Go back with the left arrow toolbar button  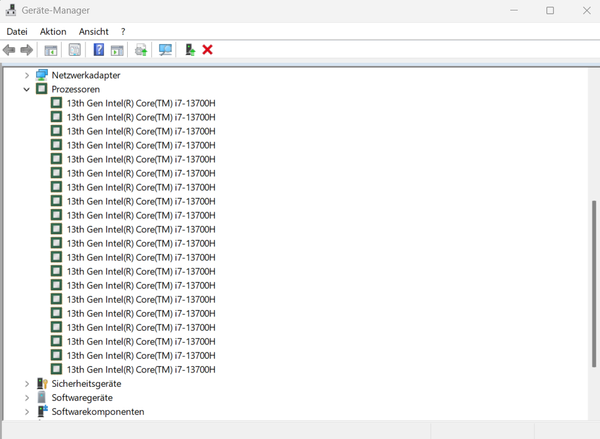(x=9, y=50)
